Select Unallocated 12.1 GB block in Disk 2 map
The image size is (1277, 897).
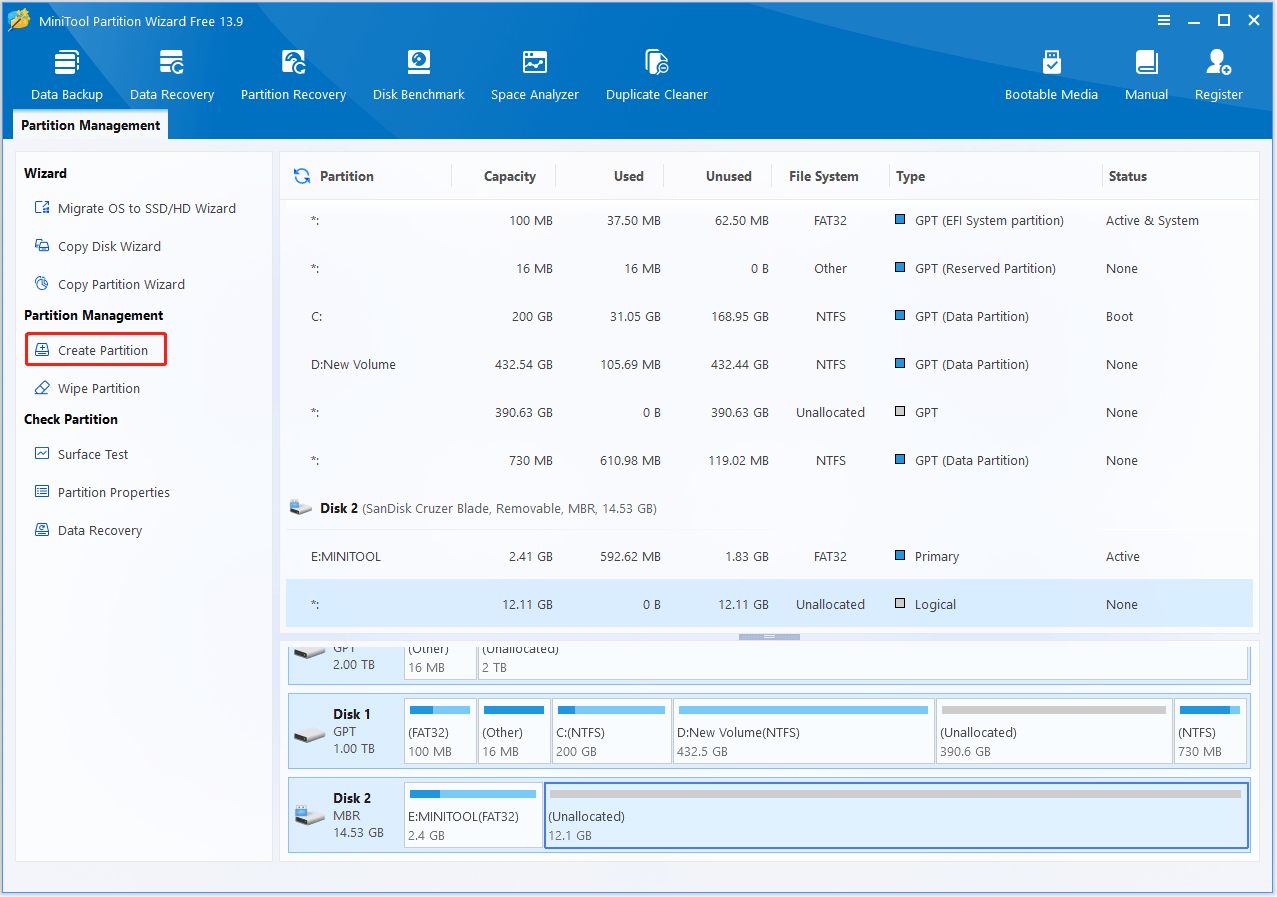click(x=896, y=815)
